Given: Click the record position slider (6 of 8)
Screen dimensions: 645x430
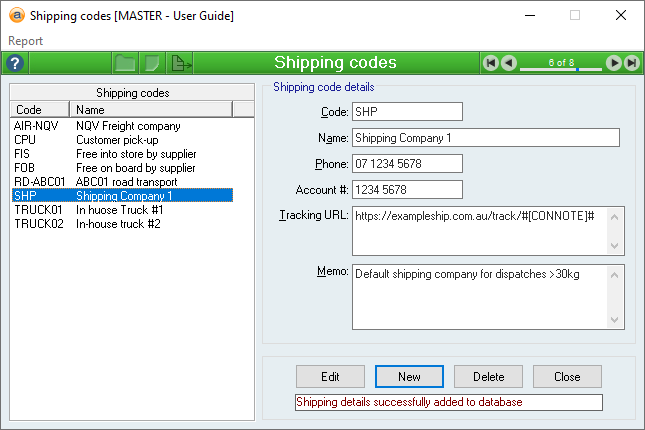Looking at the screenshot, I should (x=561, y=64).
